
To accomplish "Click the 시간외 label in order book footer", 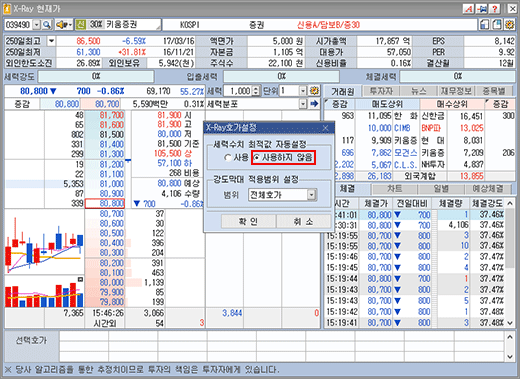I will click(105, 323).
